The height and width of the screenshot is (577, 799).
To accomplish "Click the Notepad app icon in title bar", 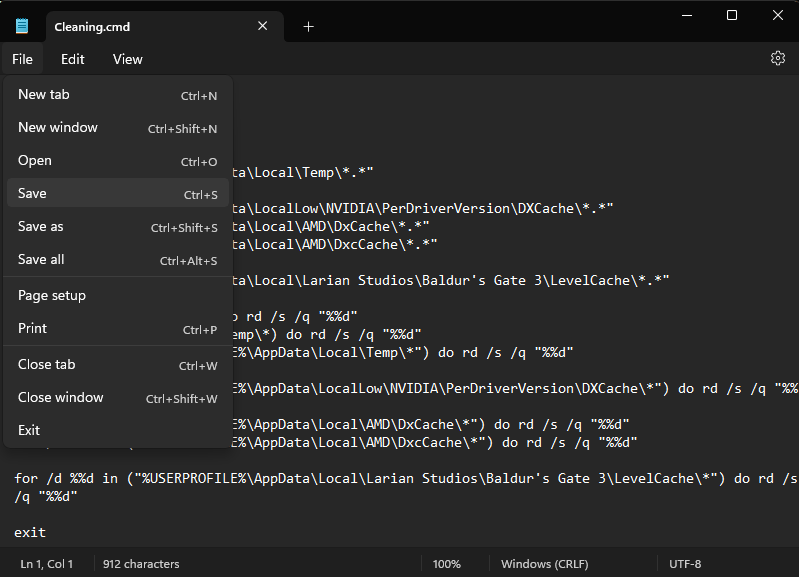I will (22, 26).
